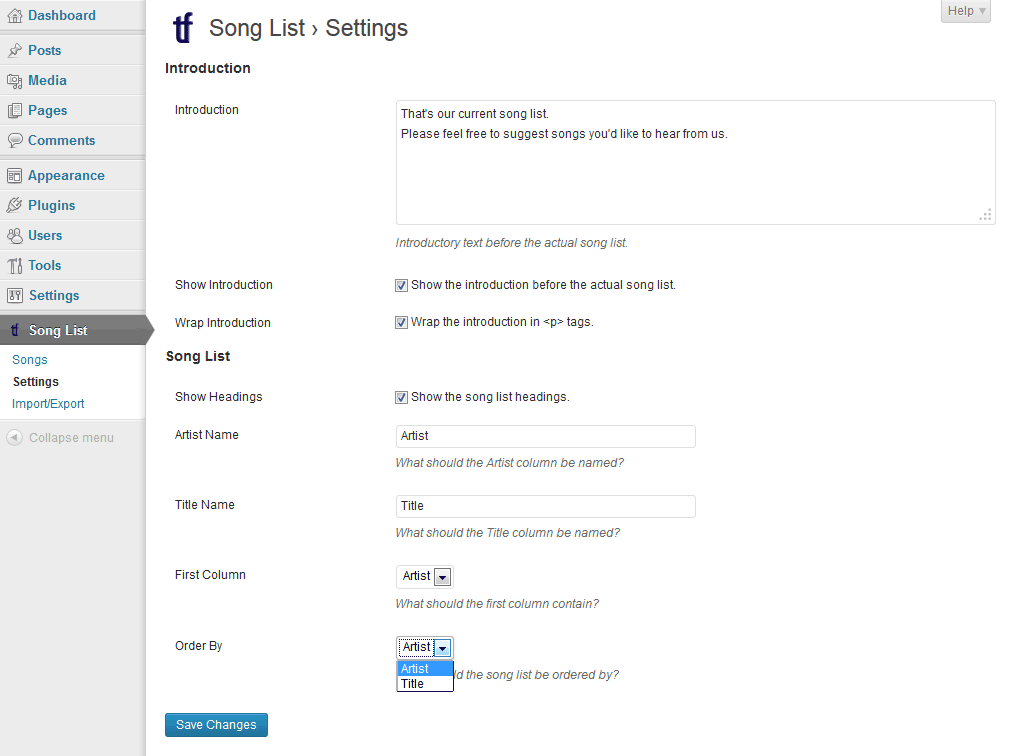Open the Songs submenu item
The height and width of the screenshot is (756, 1015).
coord(30,360)
